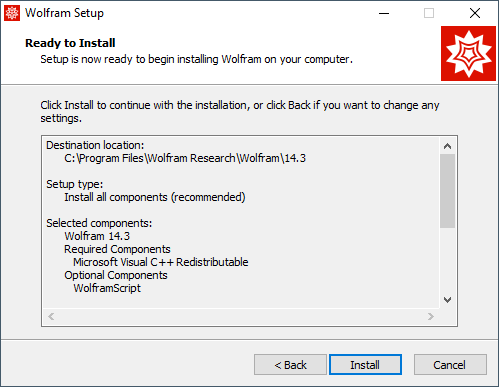
Task: Click the empty track below the scrollbar thumb
Action: tap(447, 260)
